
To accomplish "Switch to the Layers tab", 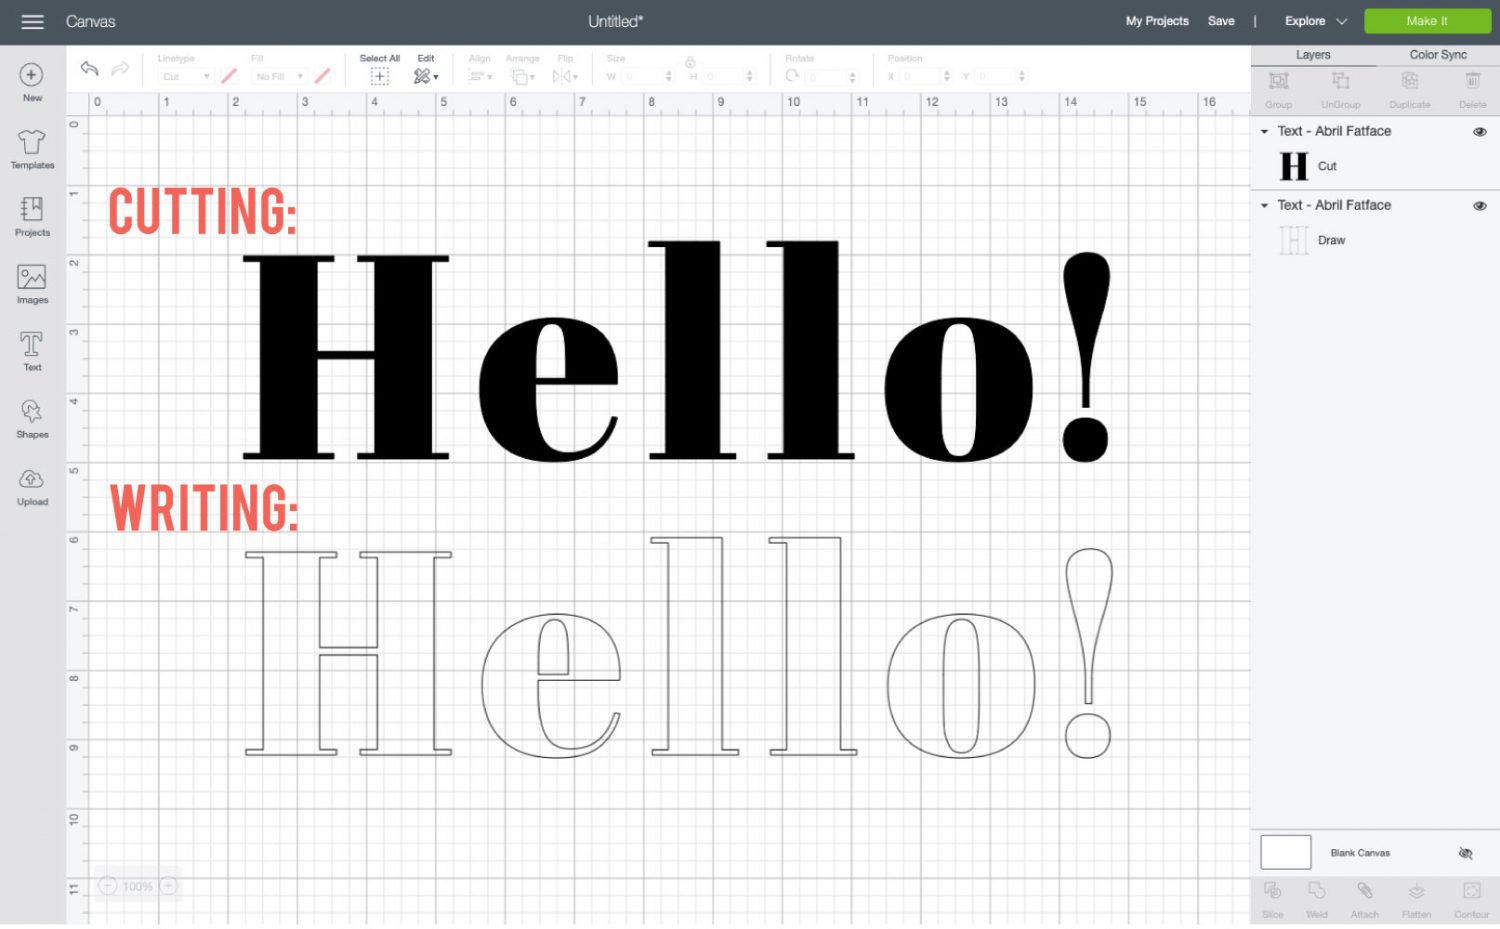I will click(1313, 55).
